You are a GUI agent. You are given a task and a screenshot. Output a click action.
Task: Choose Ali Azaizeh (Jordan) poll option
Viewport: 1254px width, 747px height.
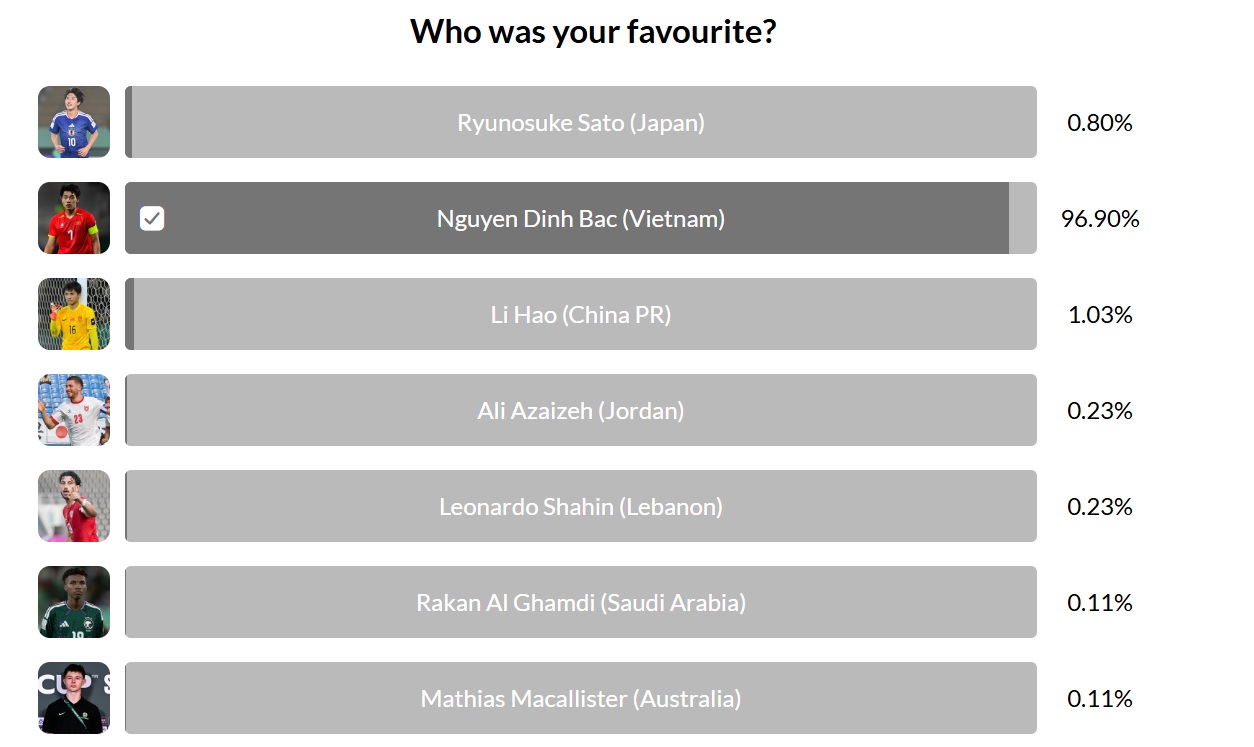580,410
